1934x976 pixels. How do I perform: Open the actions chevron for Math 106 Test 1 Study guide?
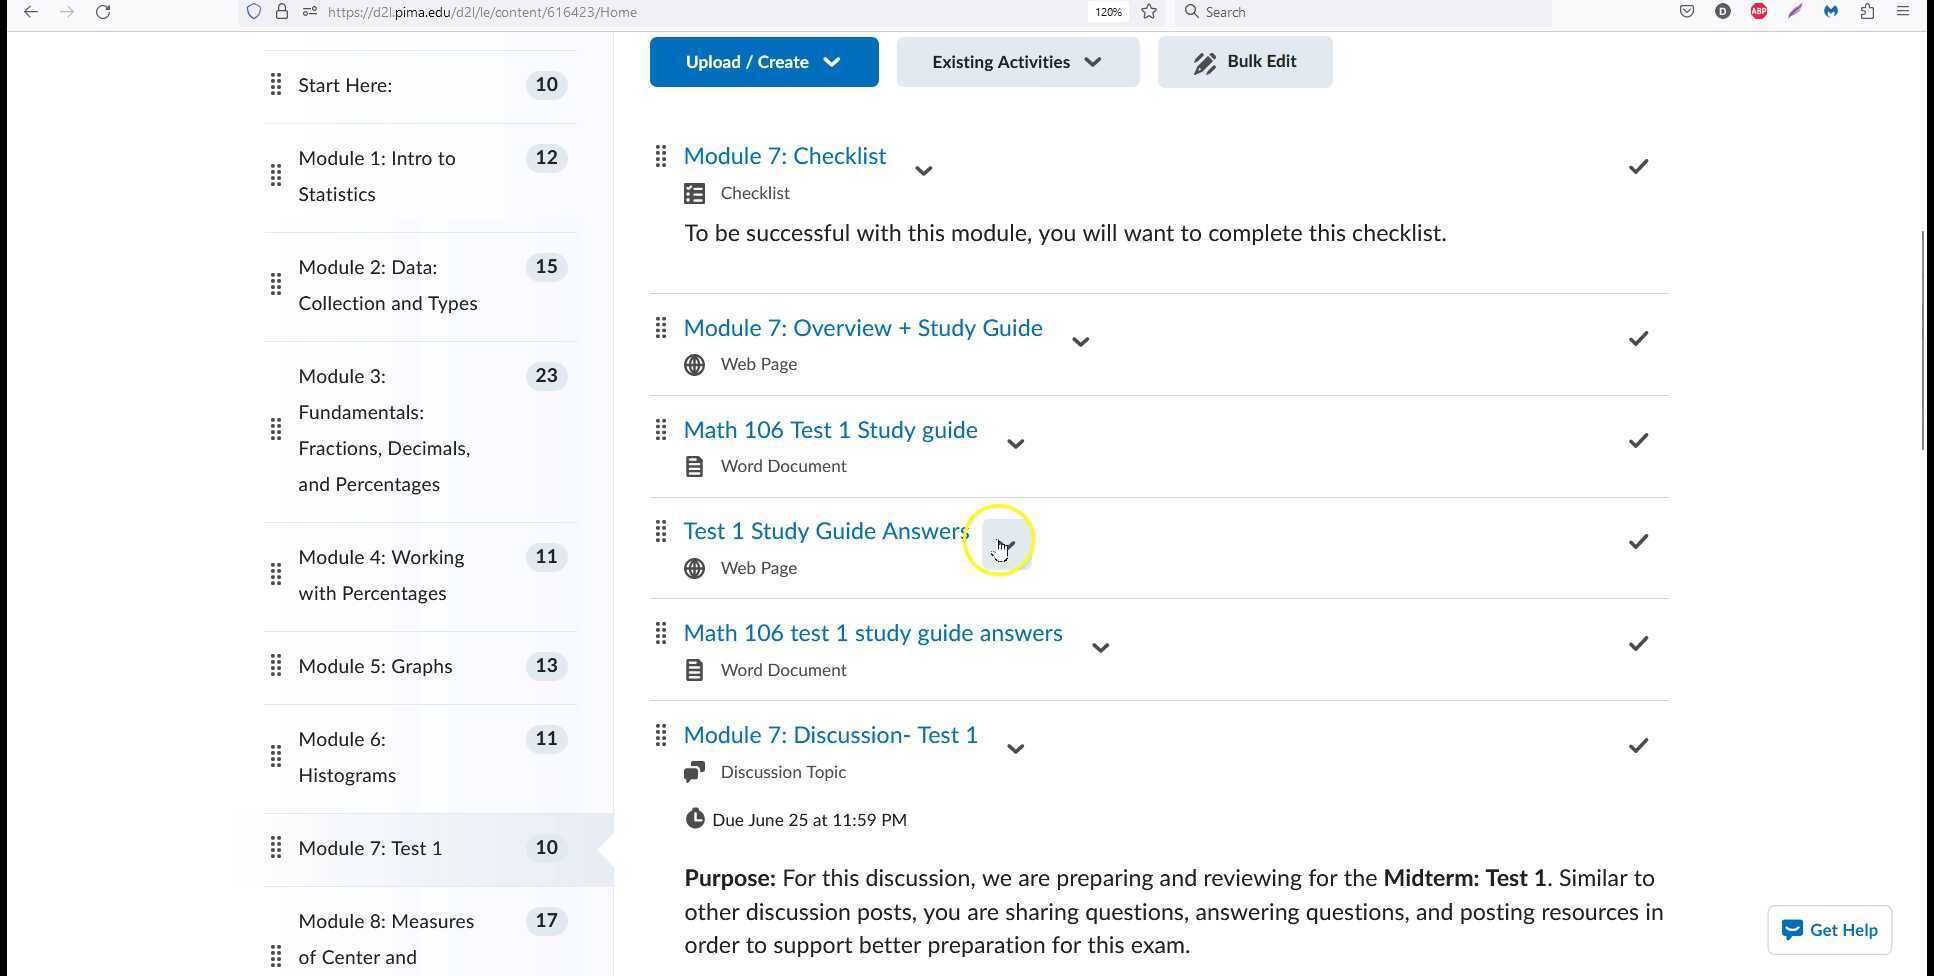(1015, 443)
